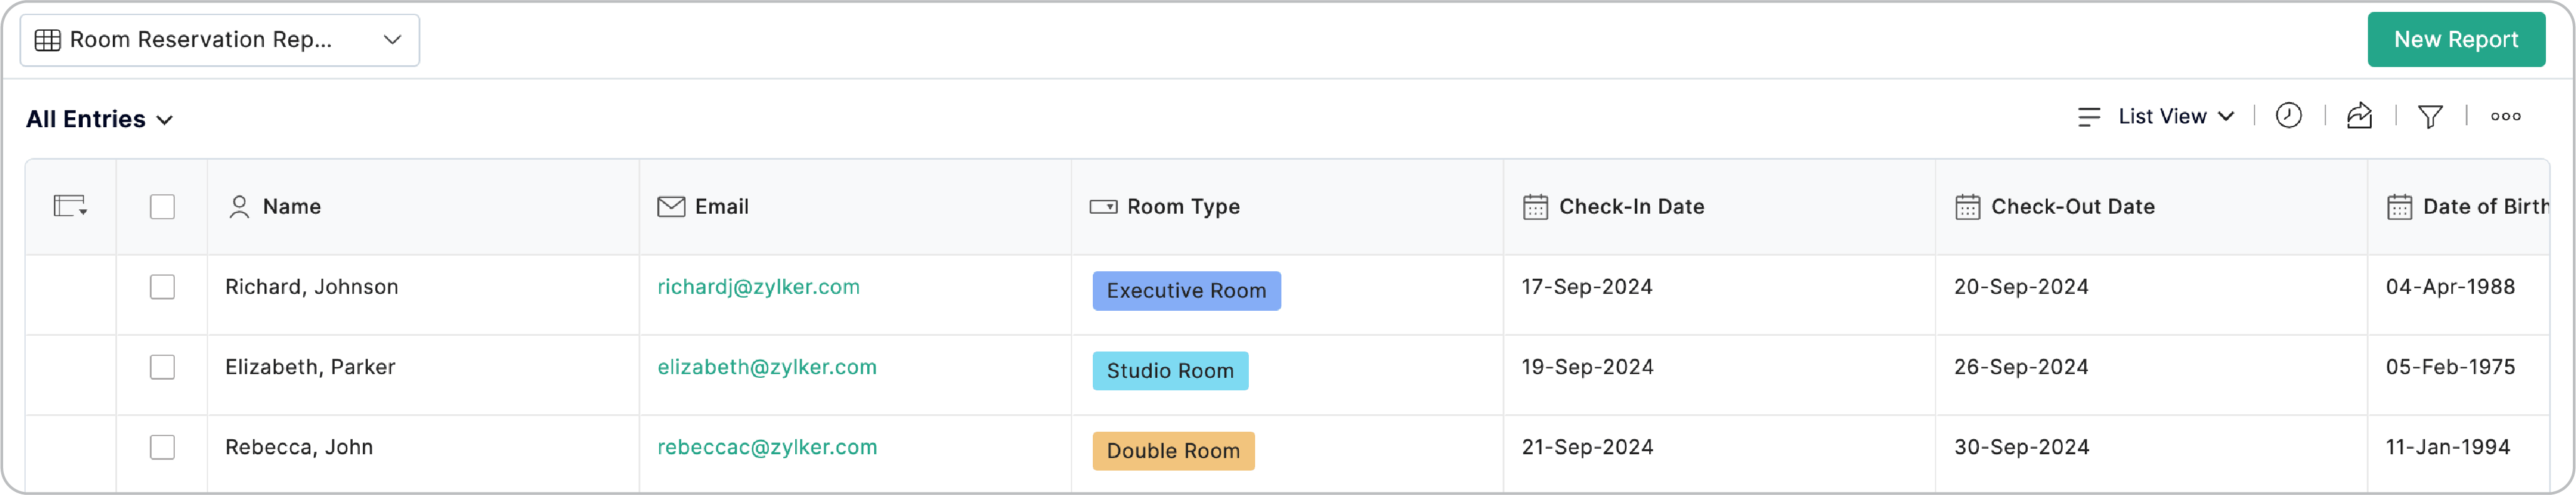Open the richardj@zylker.com email link
Screen dimensions: 2576x495
pos(758,287)
